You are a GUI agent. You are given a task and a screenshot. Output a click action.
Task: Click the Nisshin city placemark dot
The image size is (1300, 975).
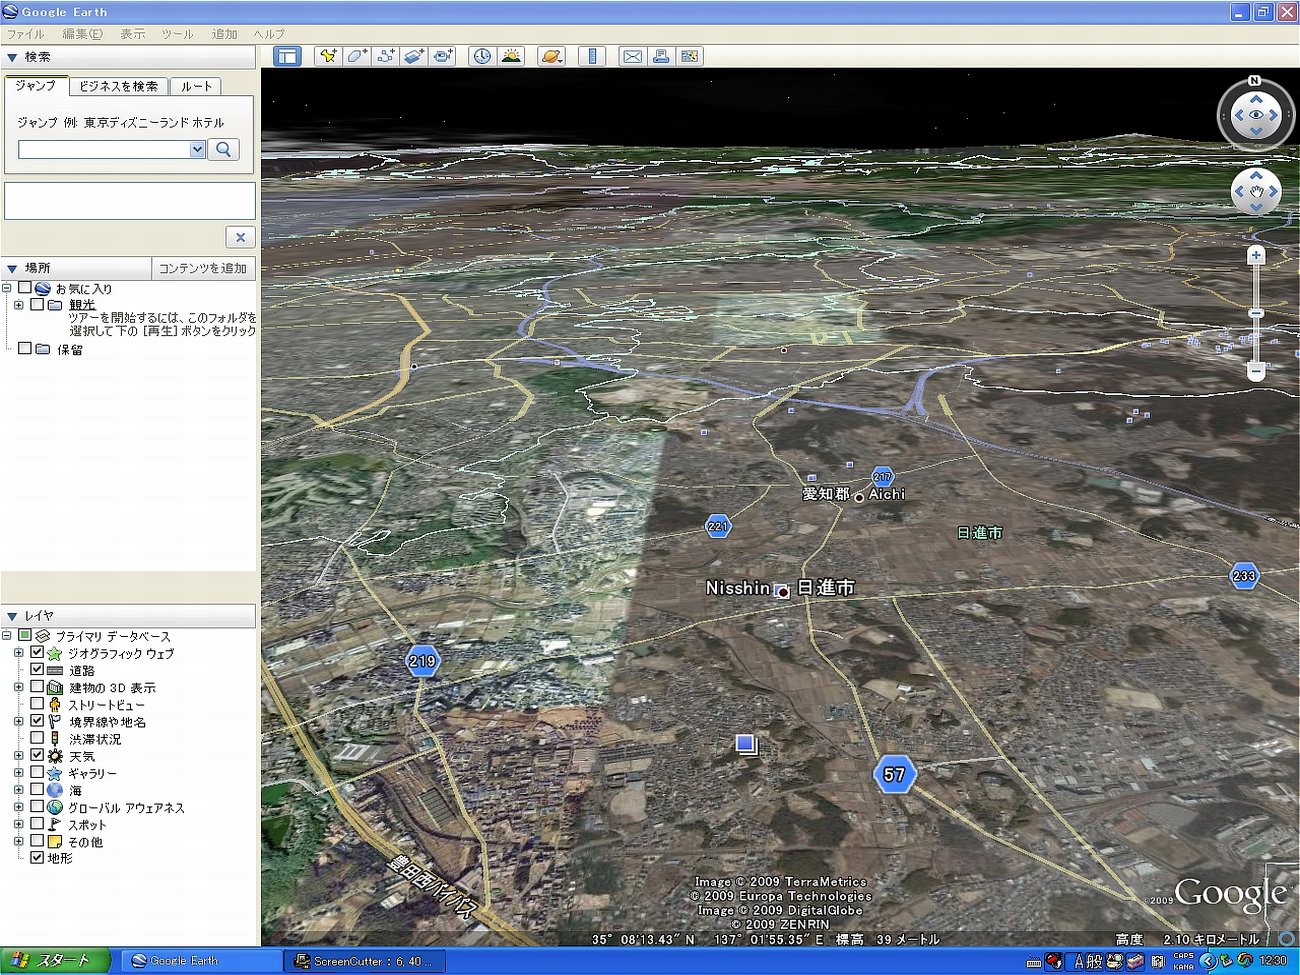783,591
